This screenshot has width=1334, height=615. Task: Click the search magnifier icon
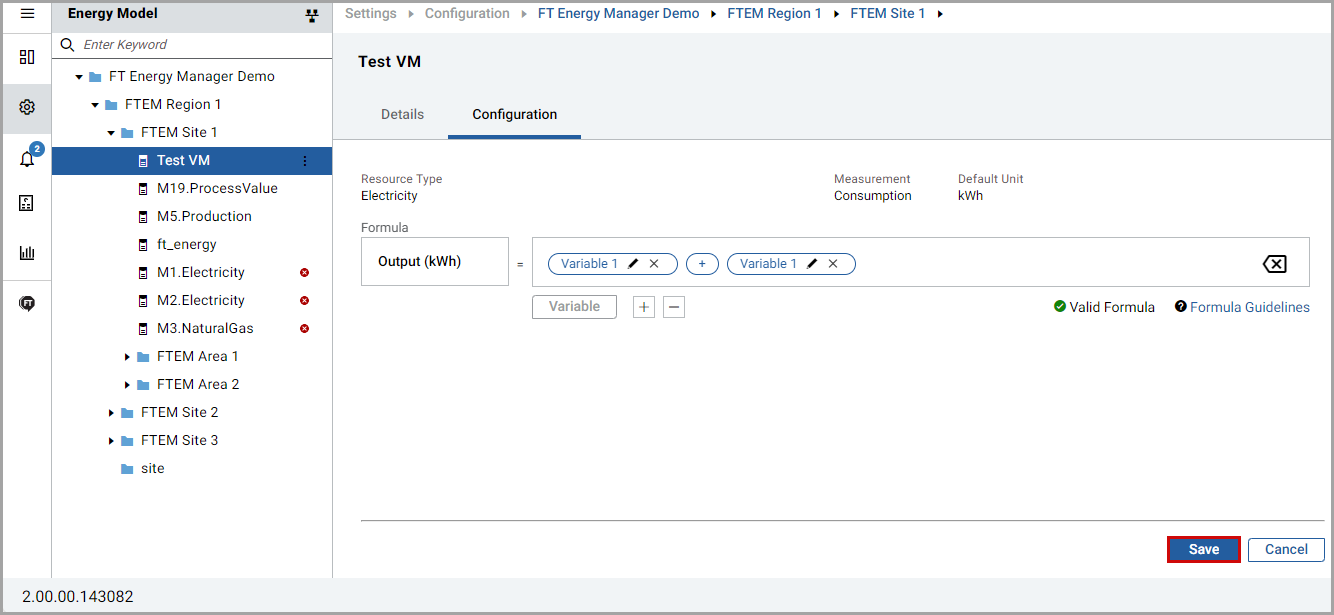click(x=68, y=45)
